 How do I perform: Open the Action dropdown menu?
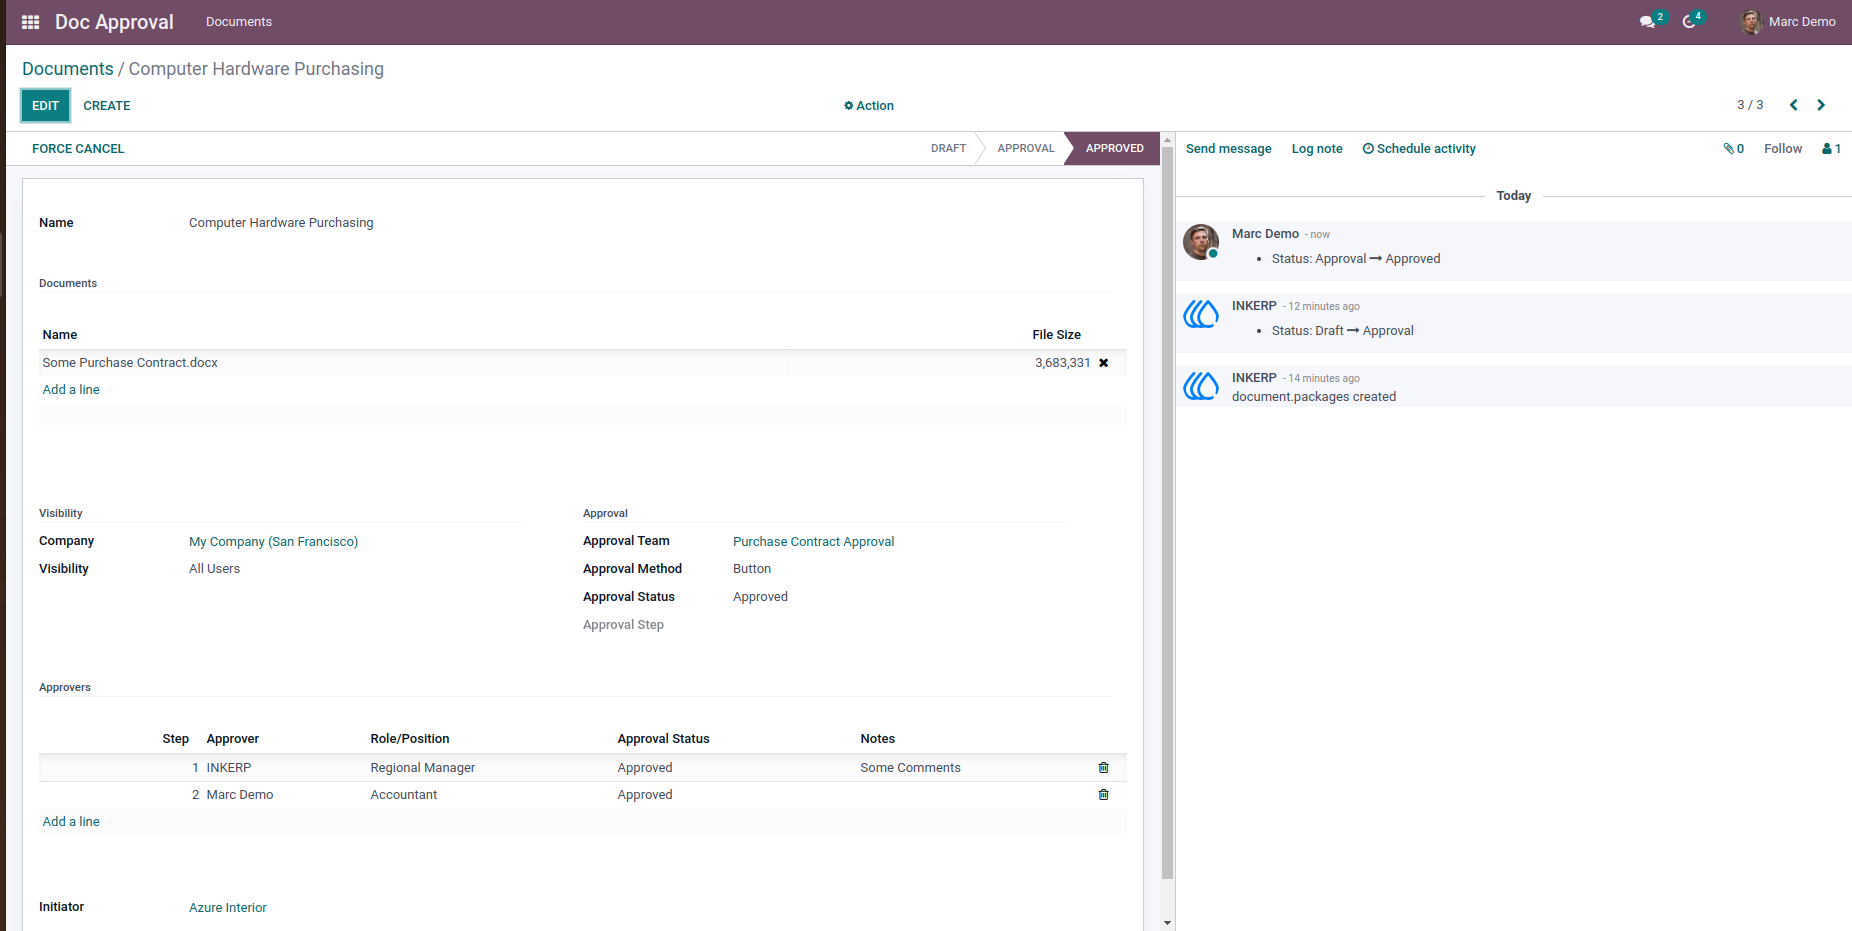[869, 106]
